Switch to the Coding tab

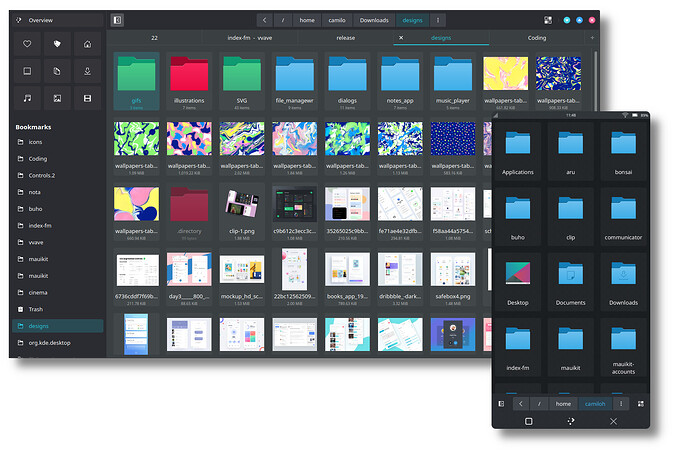(537, 38)
